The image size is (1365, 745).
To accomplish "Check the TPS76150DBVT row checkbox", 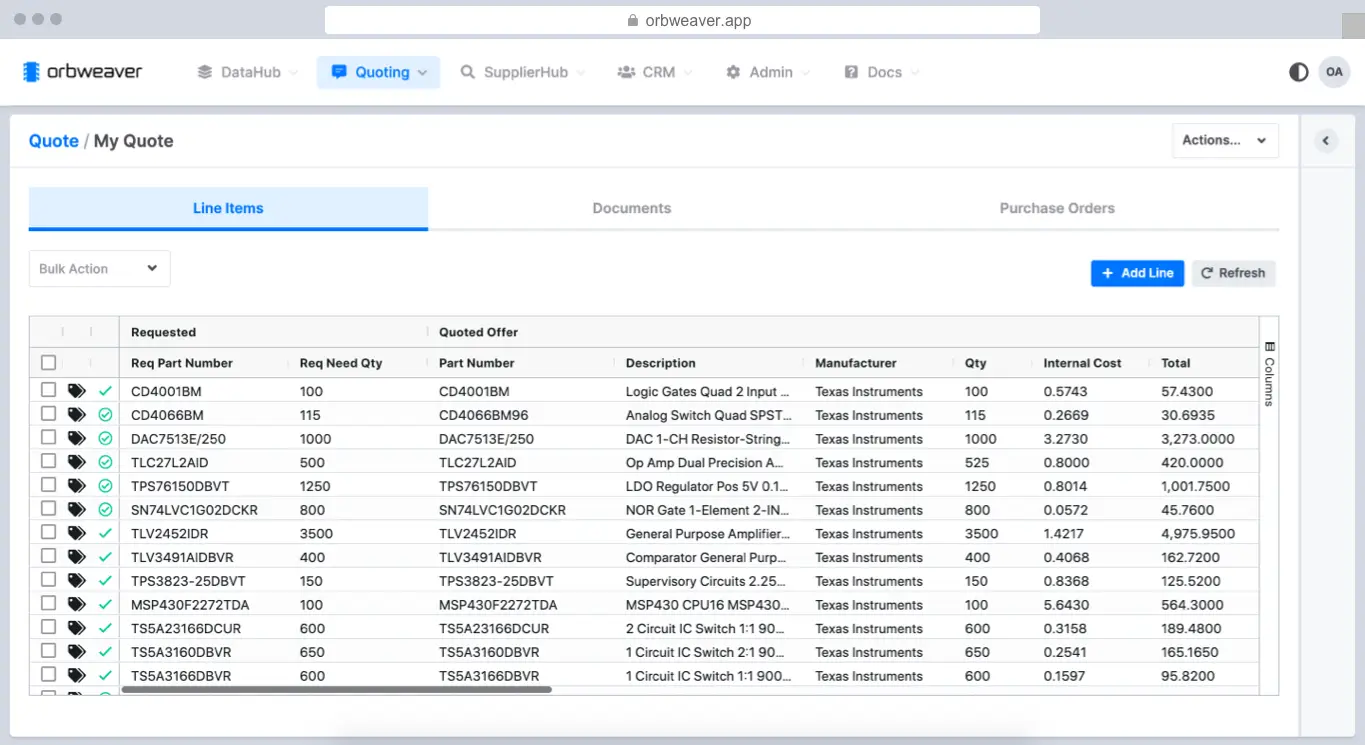I will [x=48, y=485].
